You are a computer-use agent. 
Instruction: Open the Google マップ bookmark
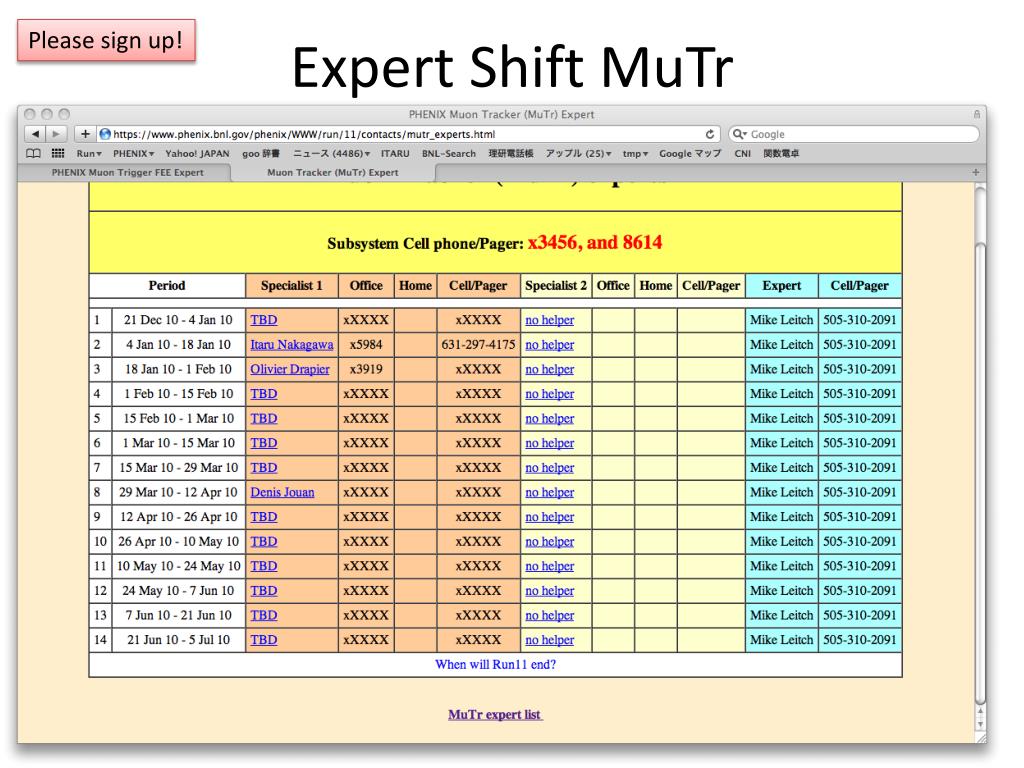pyautogui.click(x=690, y=153)
